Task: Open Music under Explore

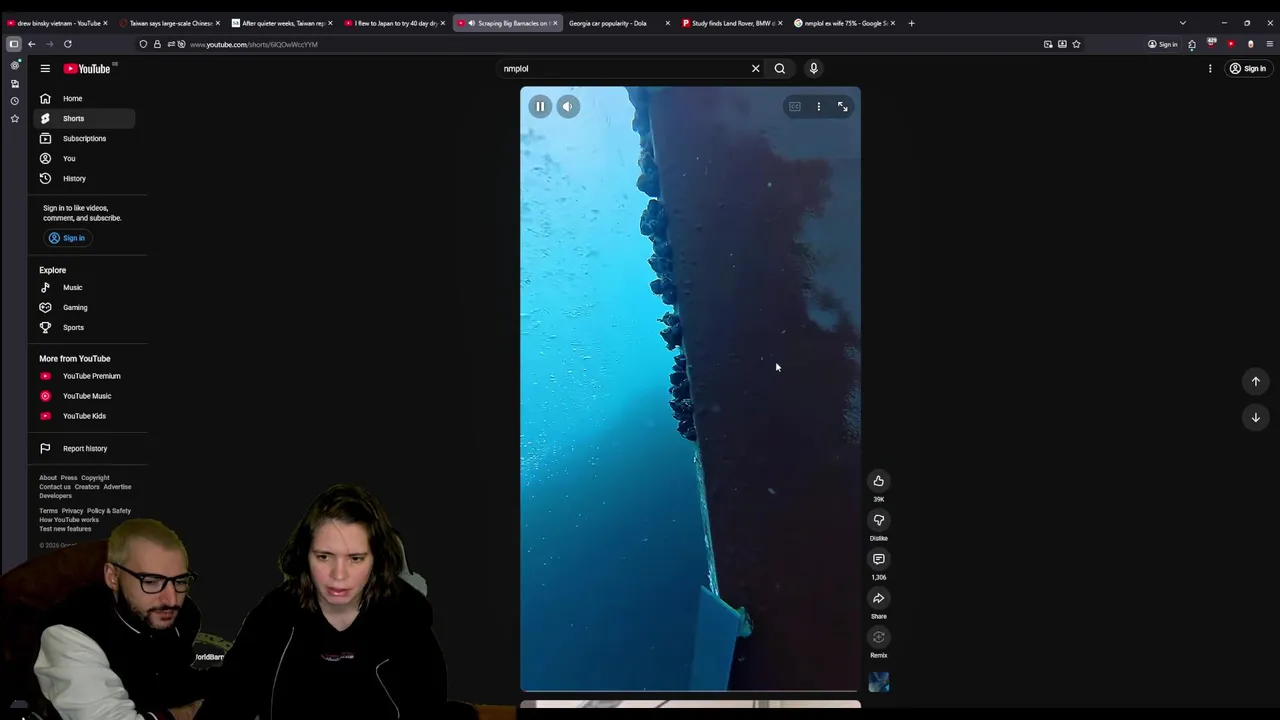Action: click(x=84, y=287)
